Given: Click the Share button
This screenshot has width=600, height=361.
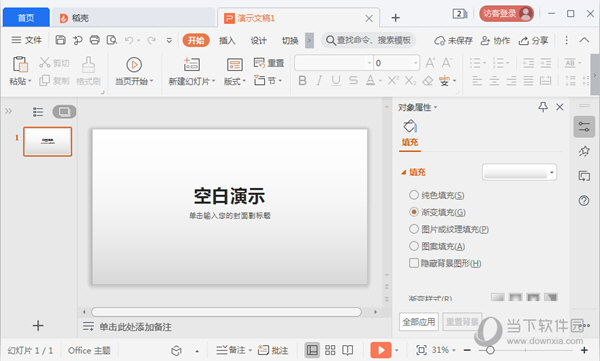Looking at the screenshot, I should 533,40.
